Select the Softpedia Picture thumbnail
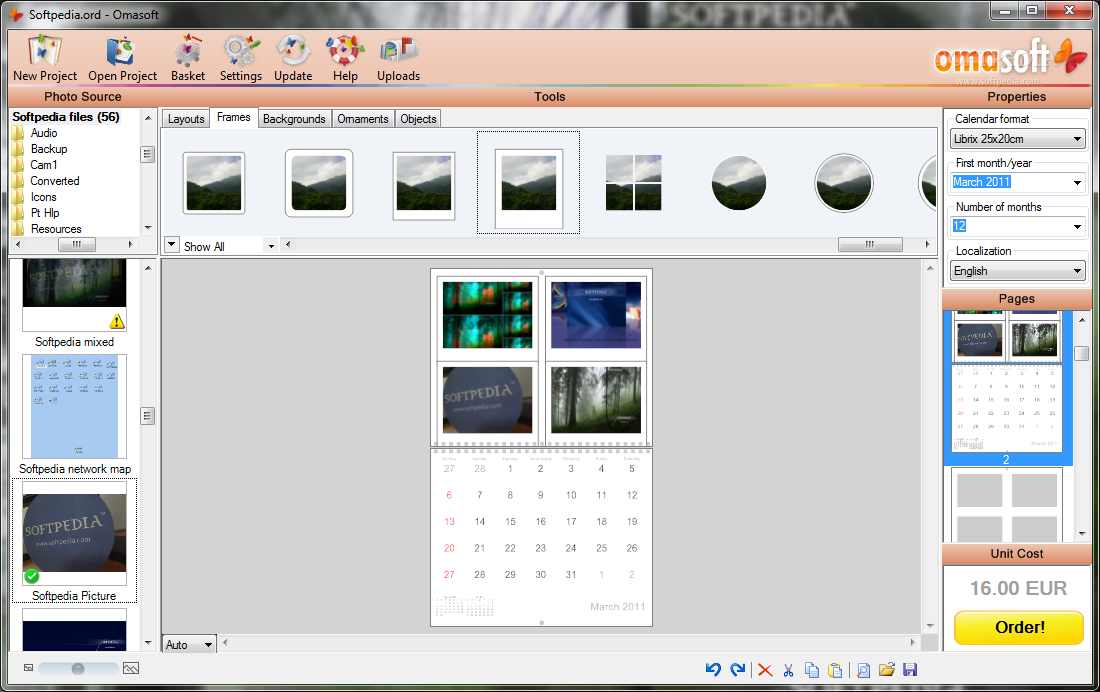 coord(74,533)
